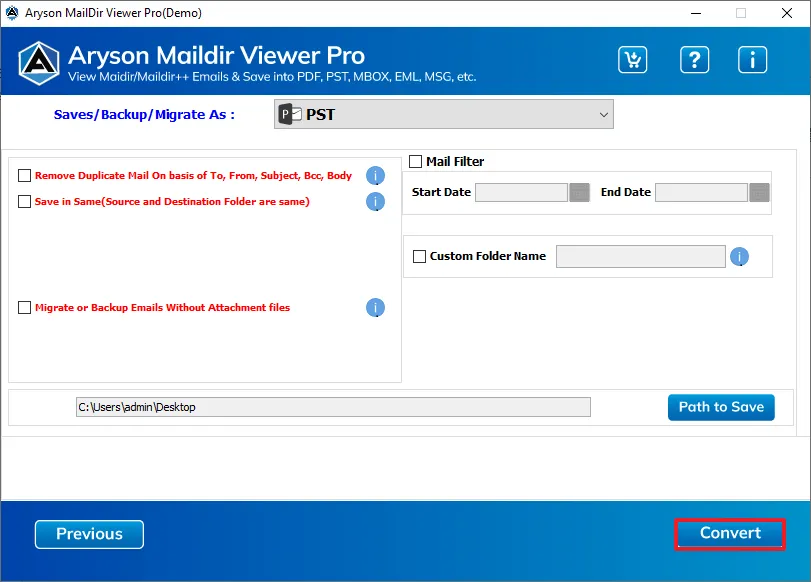
Task: Click the Aryson logo in the header
Action: click(39, 63)
